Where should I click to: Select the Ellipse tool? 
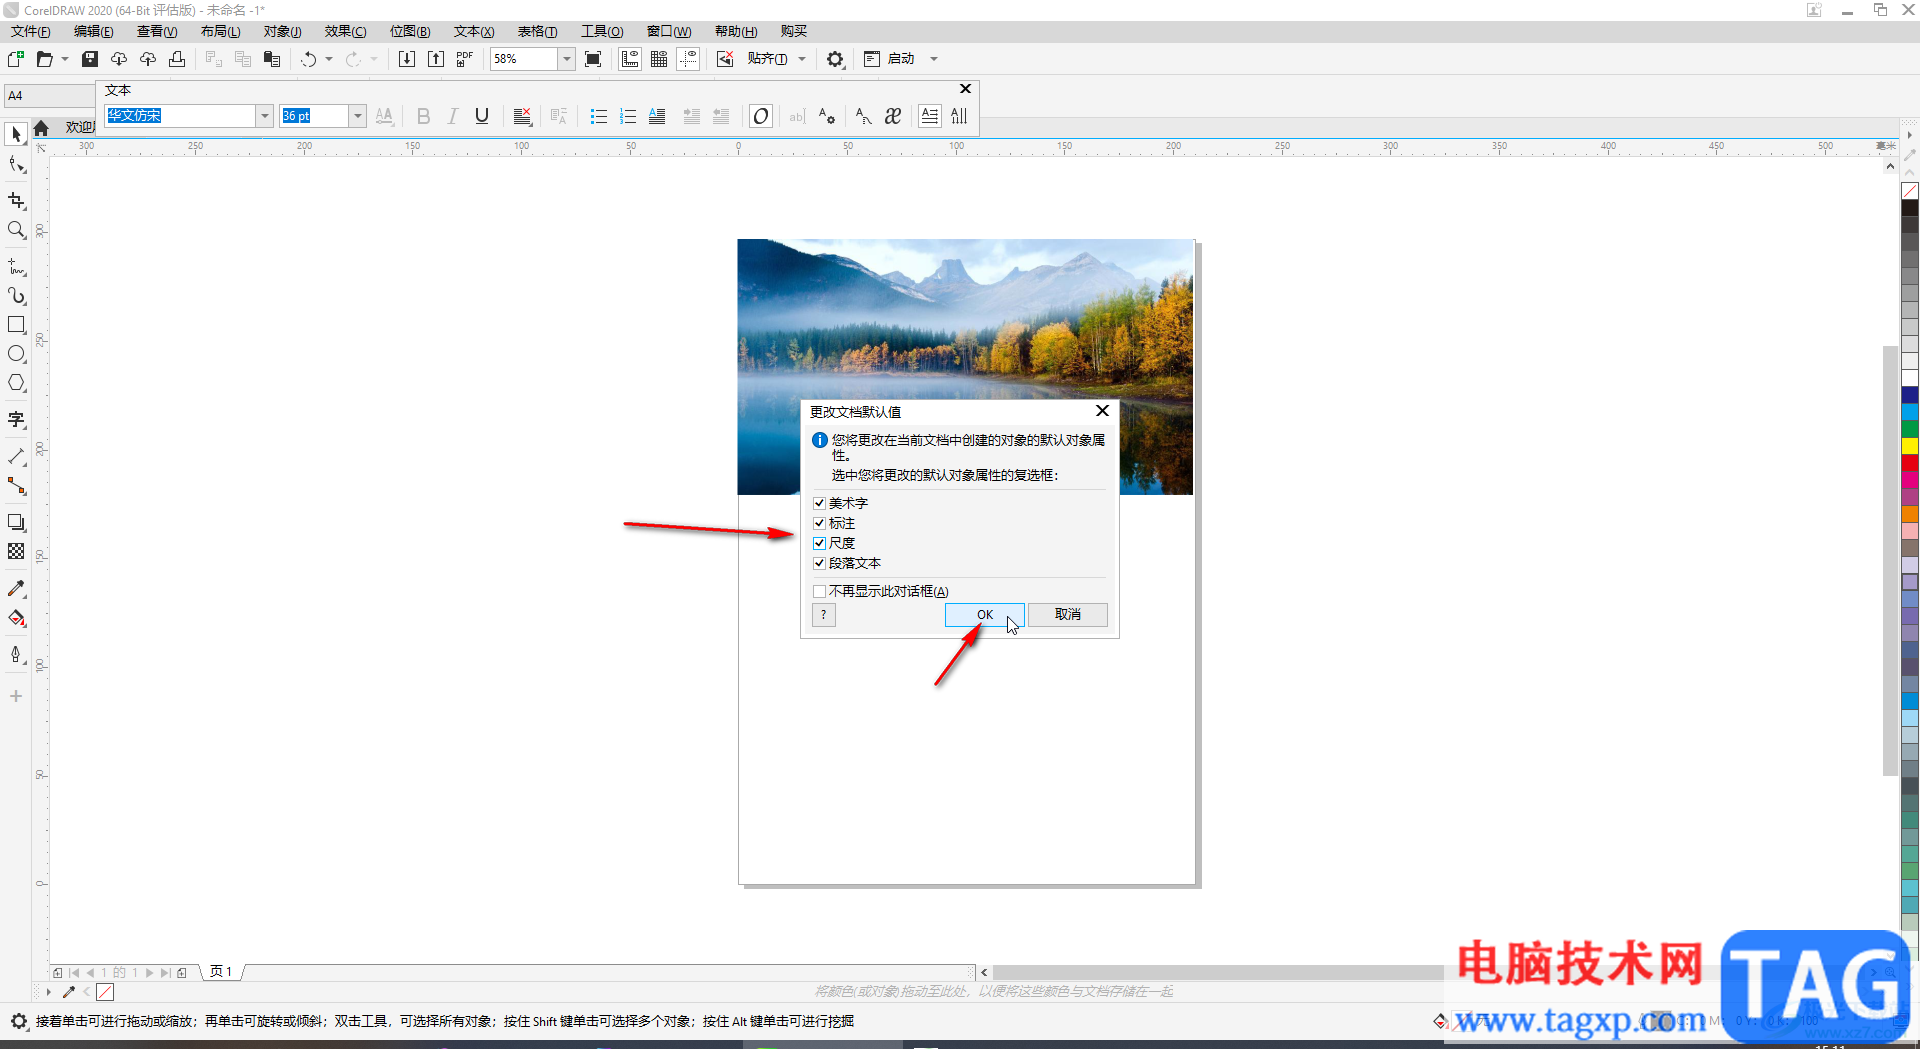pyautogui.click(x=16, y=354)
